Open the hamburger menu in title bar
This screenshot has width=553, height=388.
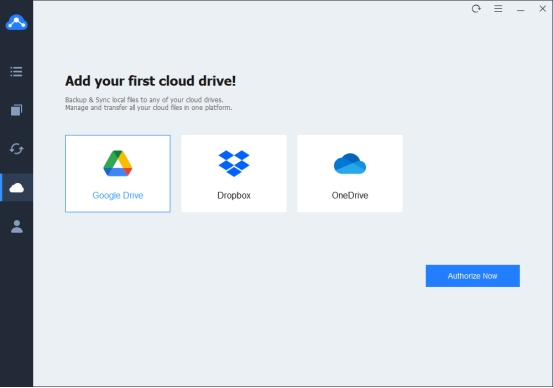[498, 8]
